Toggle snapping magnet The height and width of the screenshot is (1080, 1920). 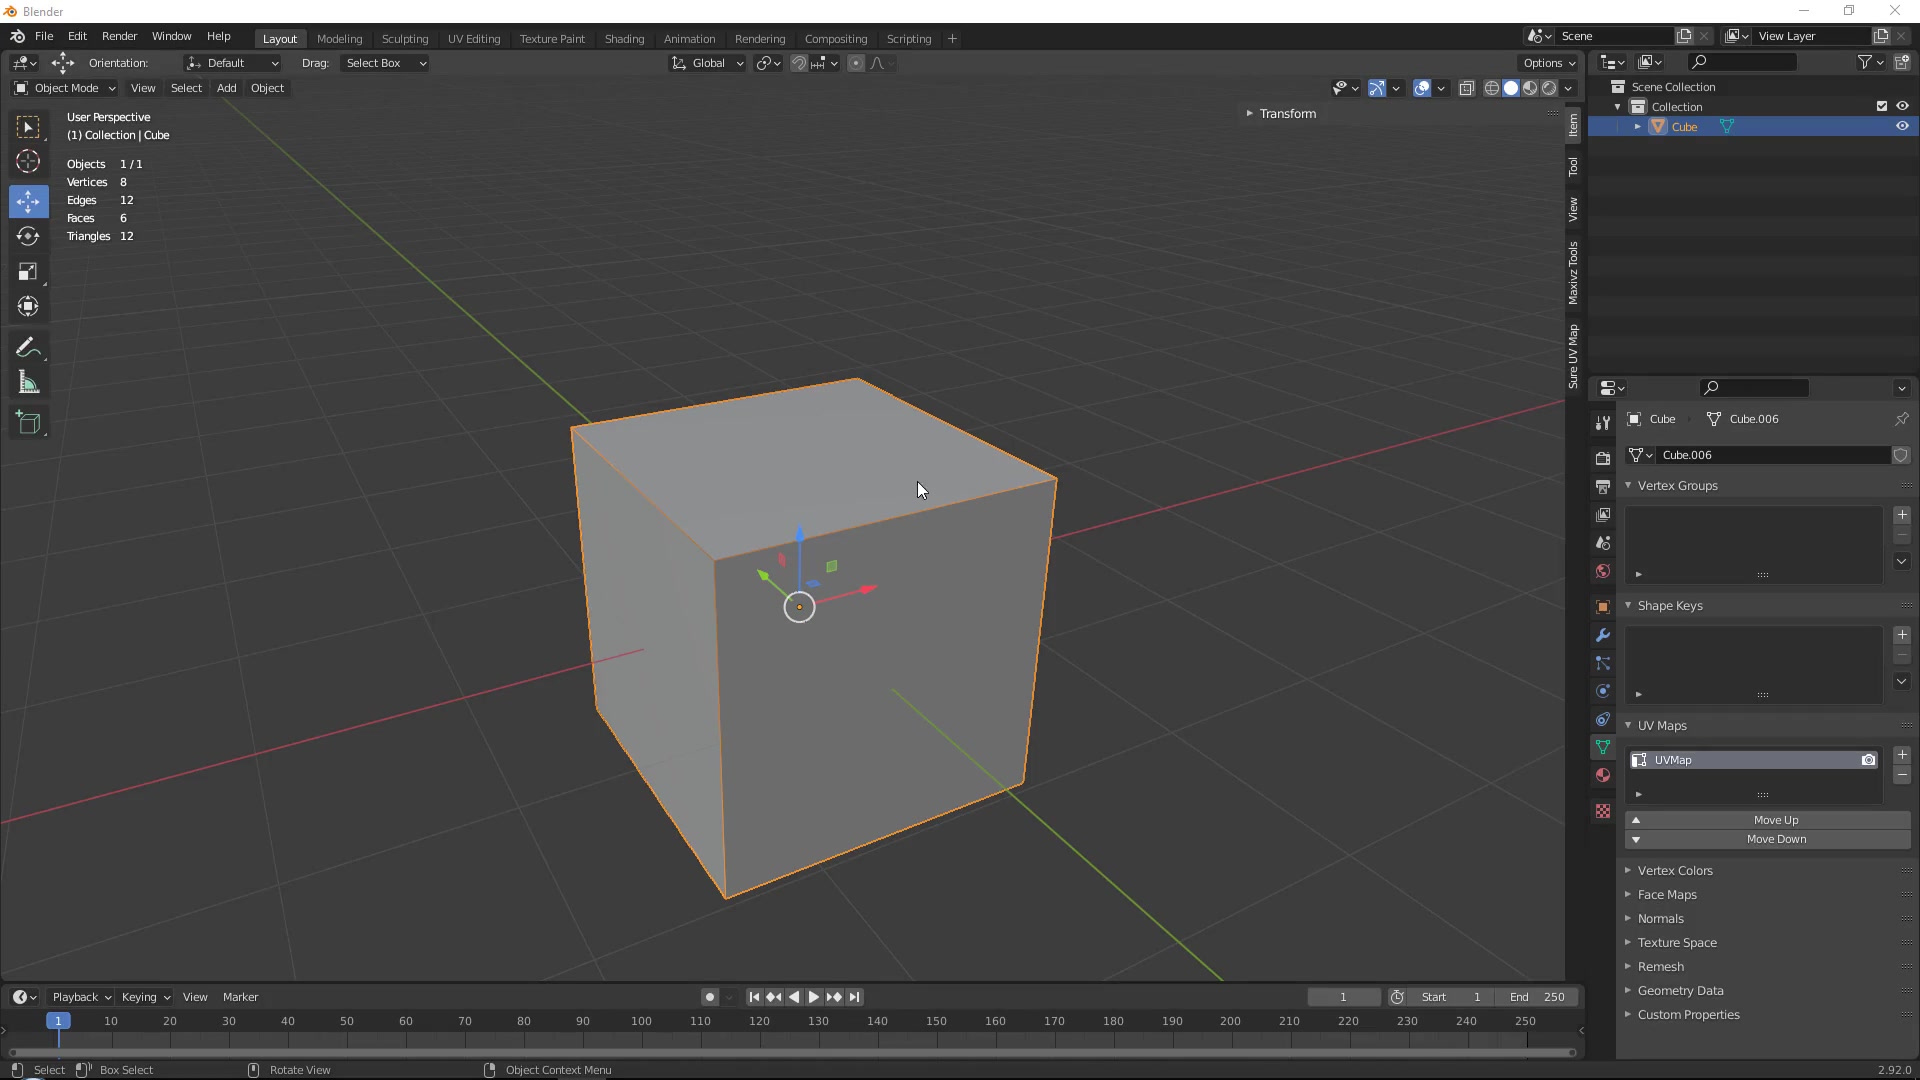798,63
